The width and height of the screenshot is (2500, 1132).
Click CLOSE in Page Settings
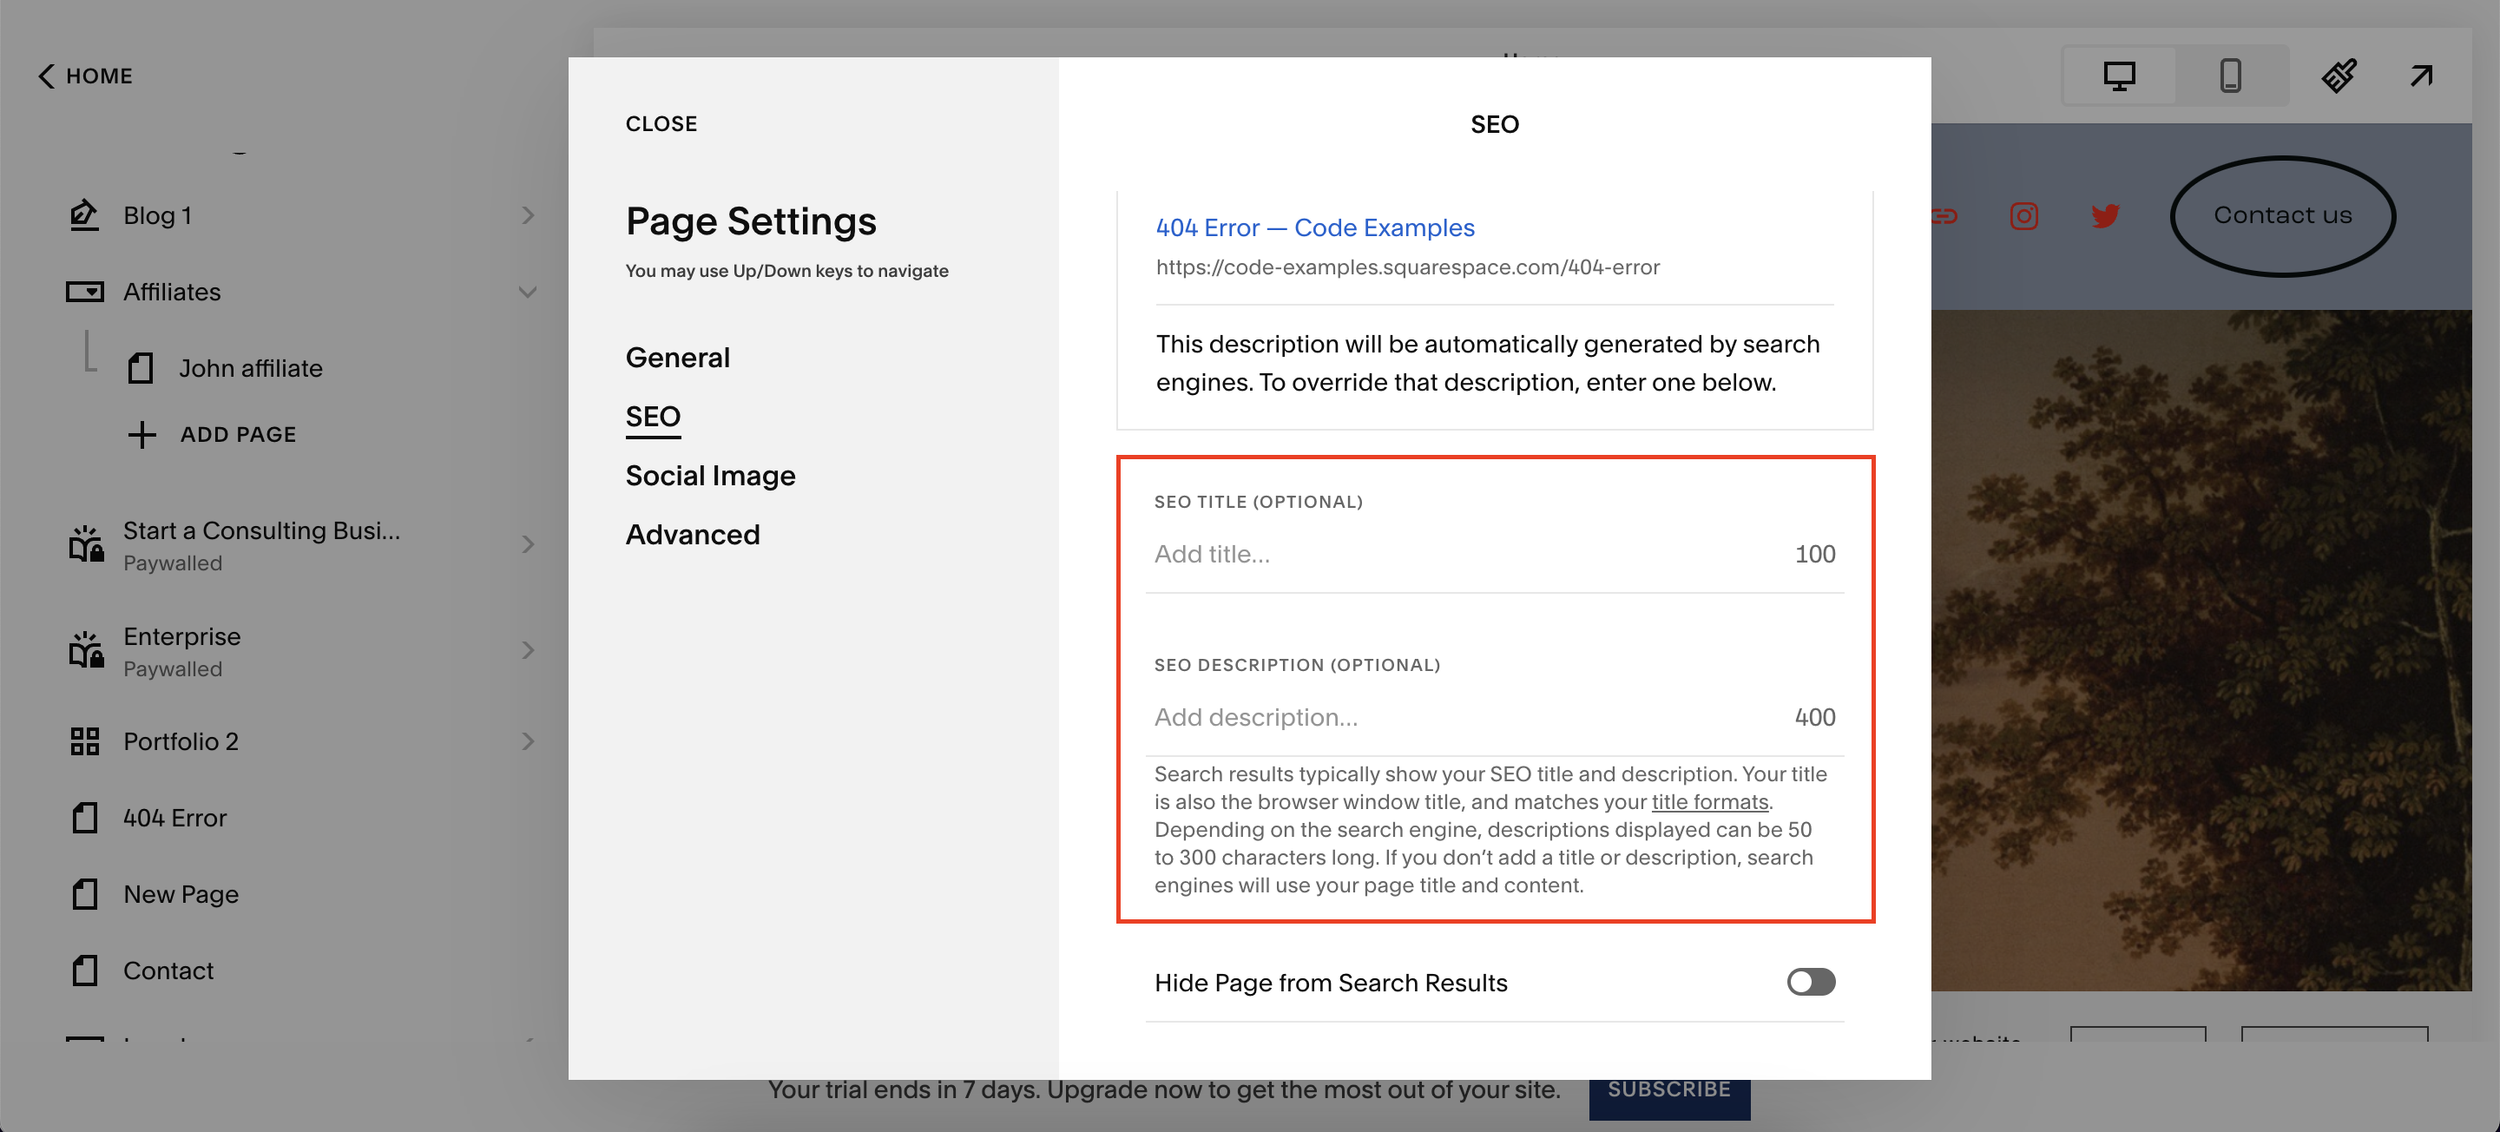click(x=661, y=124)
